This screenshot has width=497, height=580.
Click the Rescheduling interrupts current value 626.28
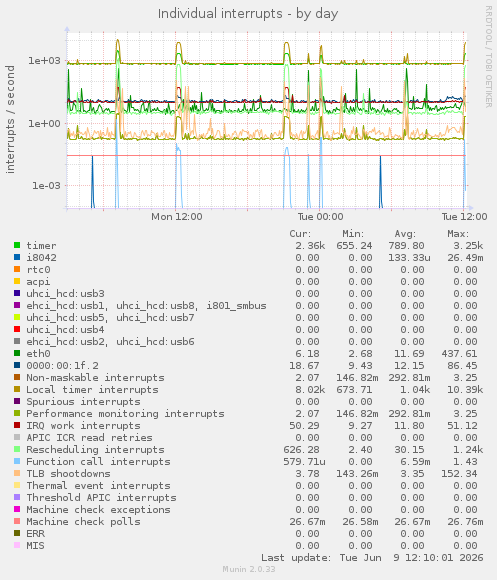pos(301,449)
